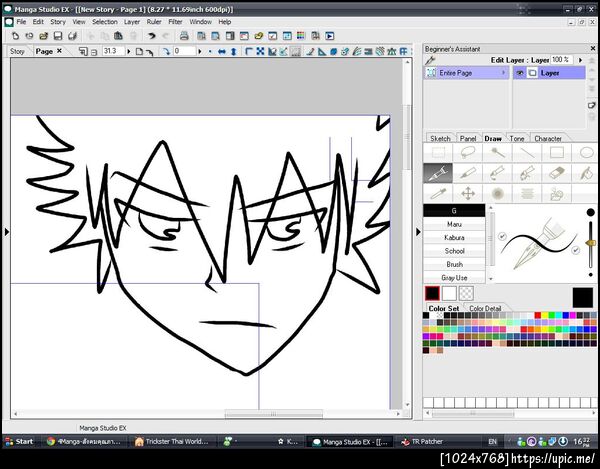Pick the Move layer tool

coord(467,193)
